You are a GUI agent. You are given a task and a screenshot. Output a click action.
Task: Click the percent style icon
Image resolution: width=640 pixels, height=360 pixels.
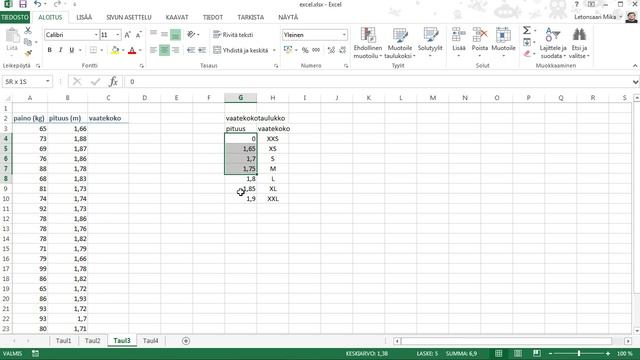coord(305,50)
